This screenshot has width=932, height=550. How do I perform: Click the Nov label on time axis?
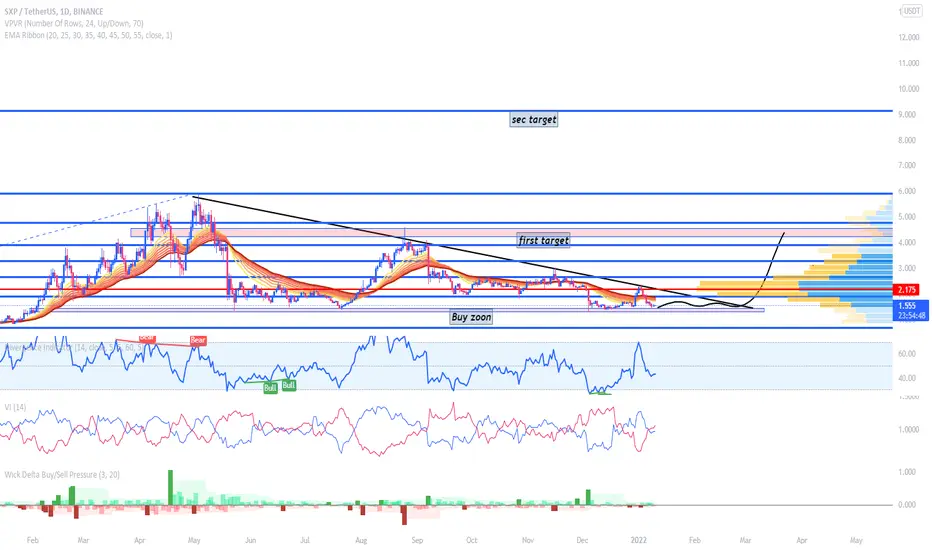528,540
